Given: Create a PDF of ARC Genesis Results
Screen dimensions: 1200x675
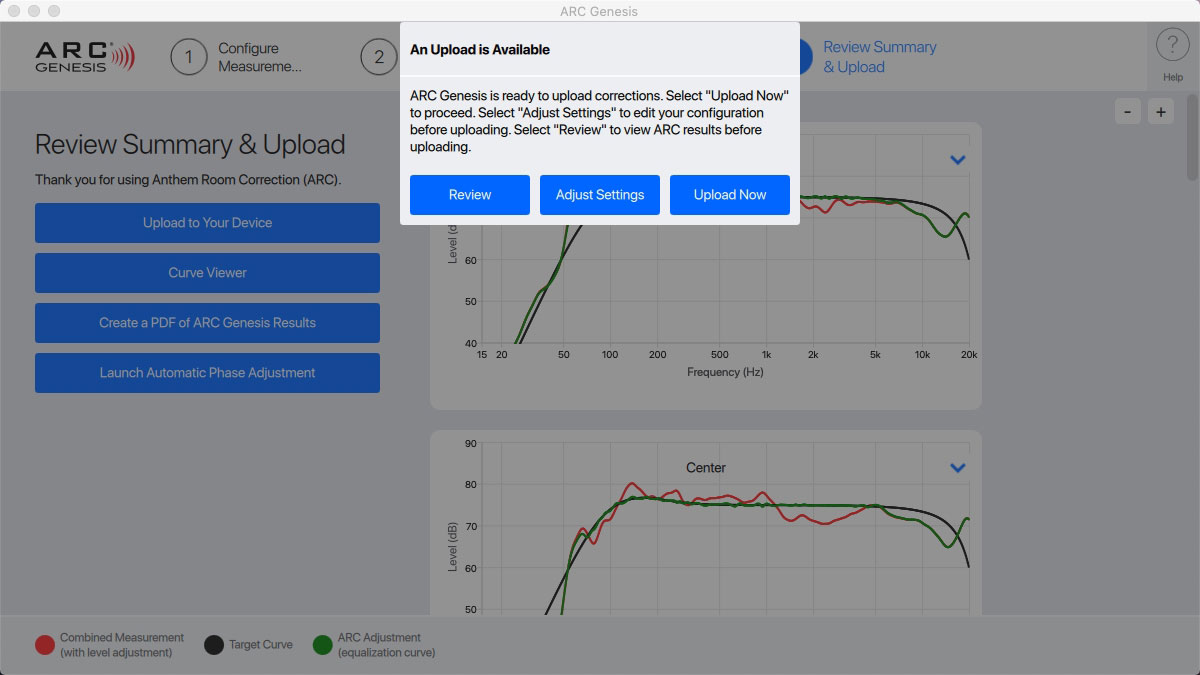Looking at the screenshot, I should [207, 323].
